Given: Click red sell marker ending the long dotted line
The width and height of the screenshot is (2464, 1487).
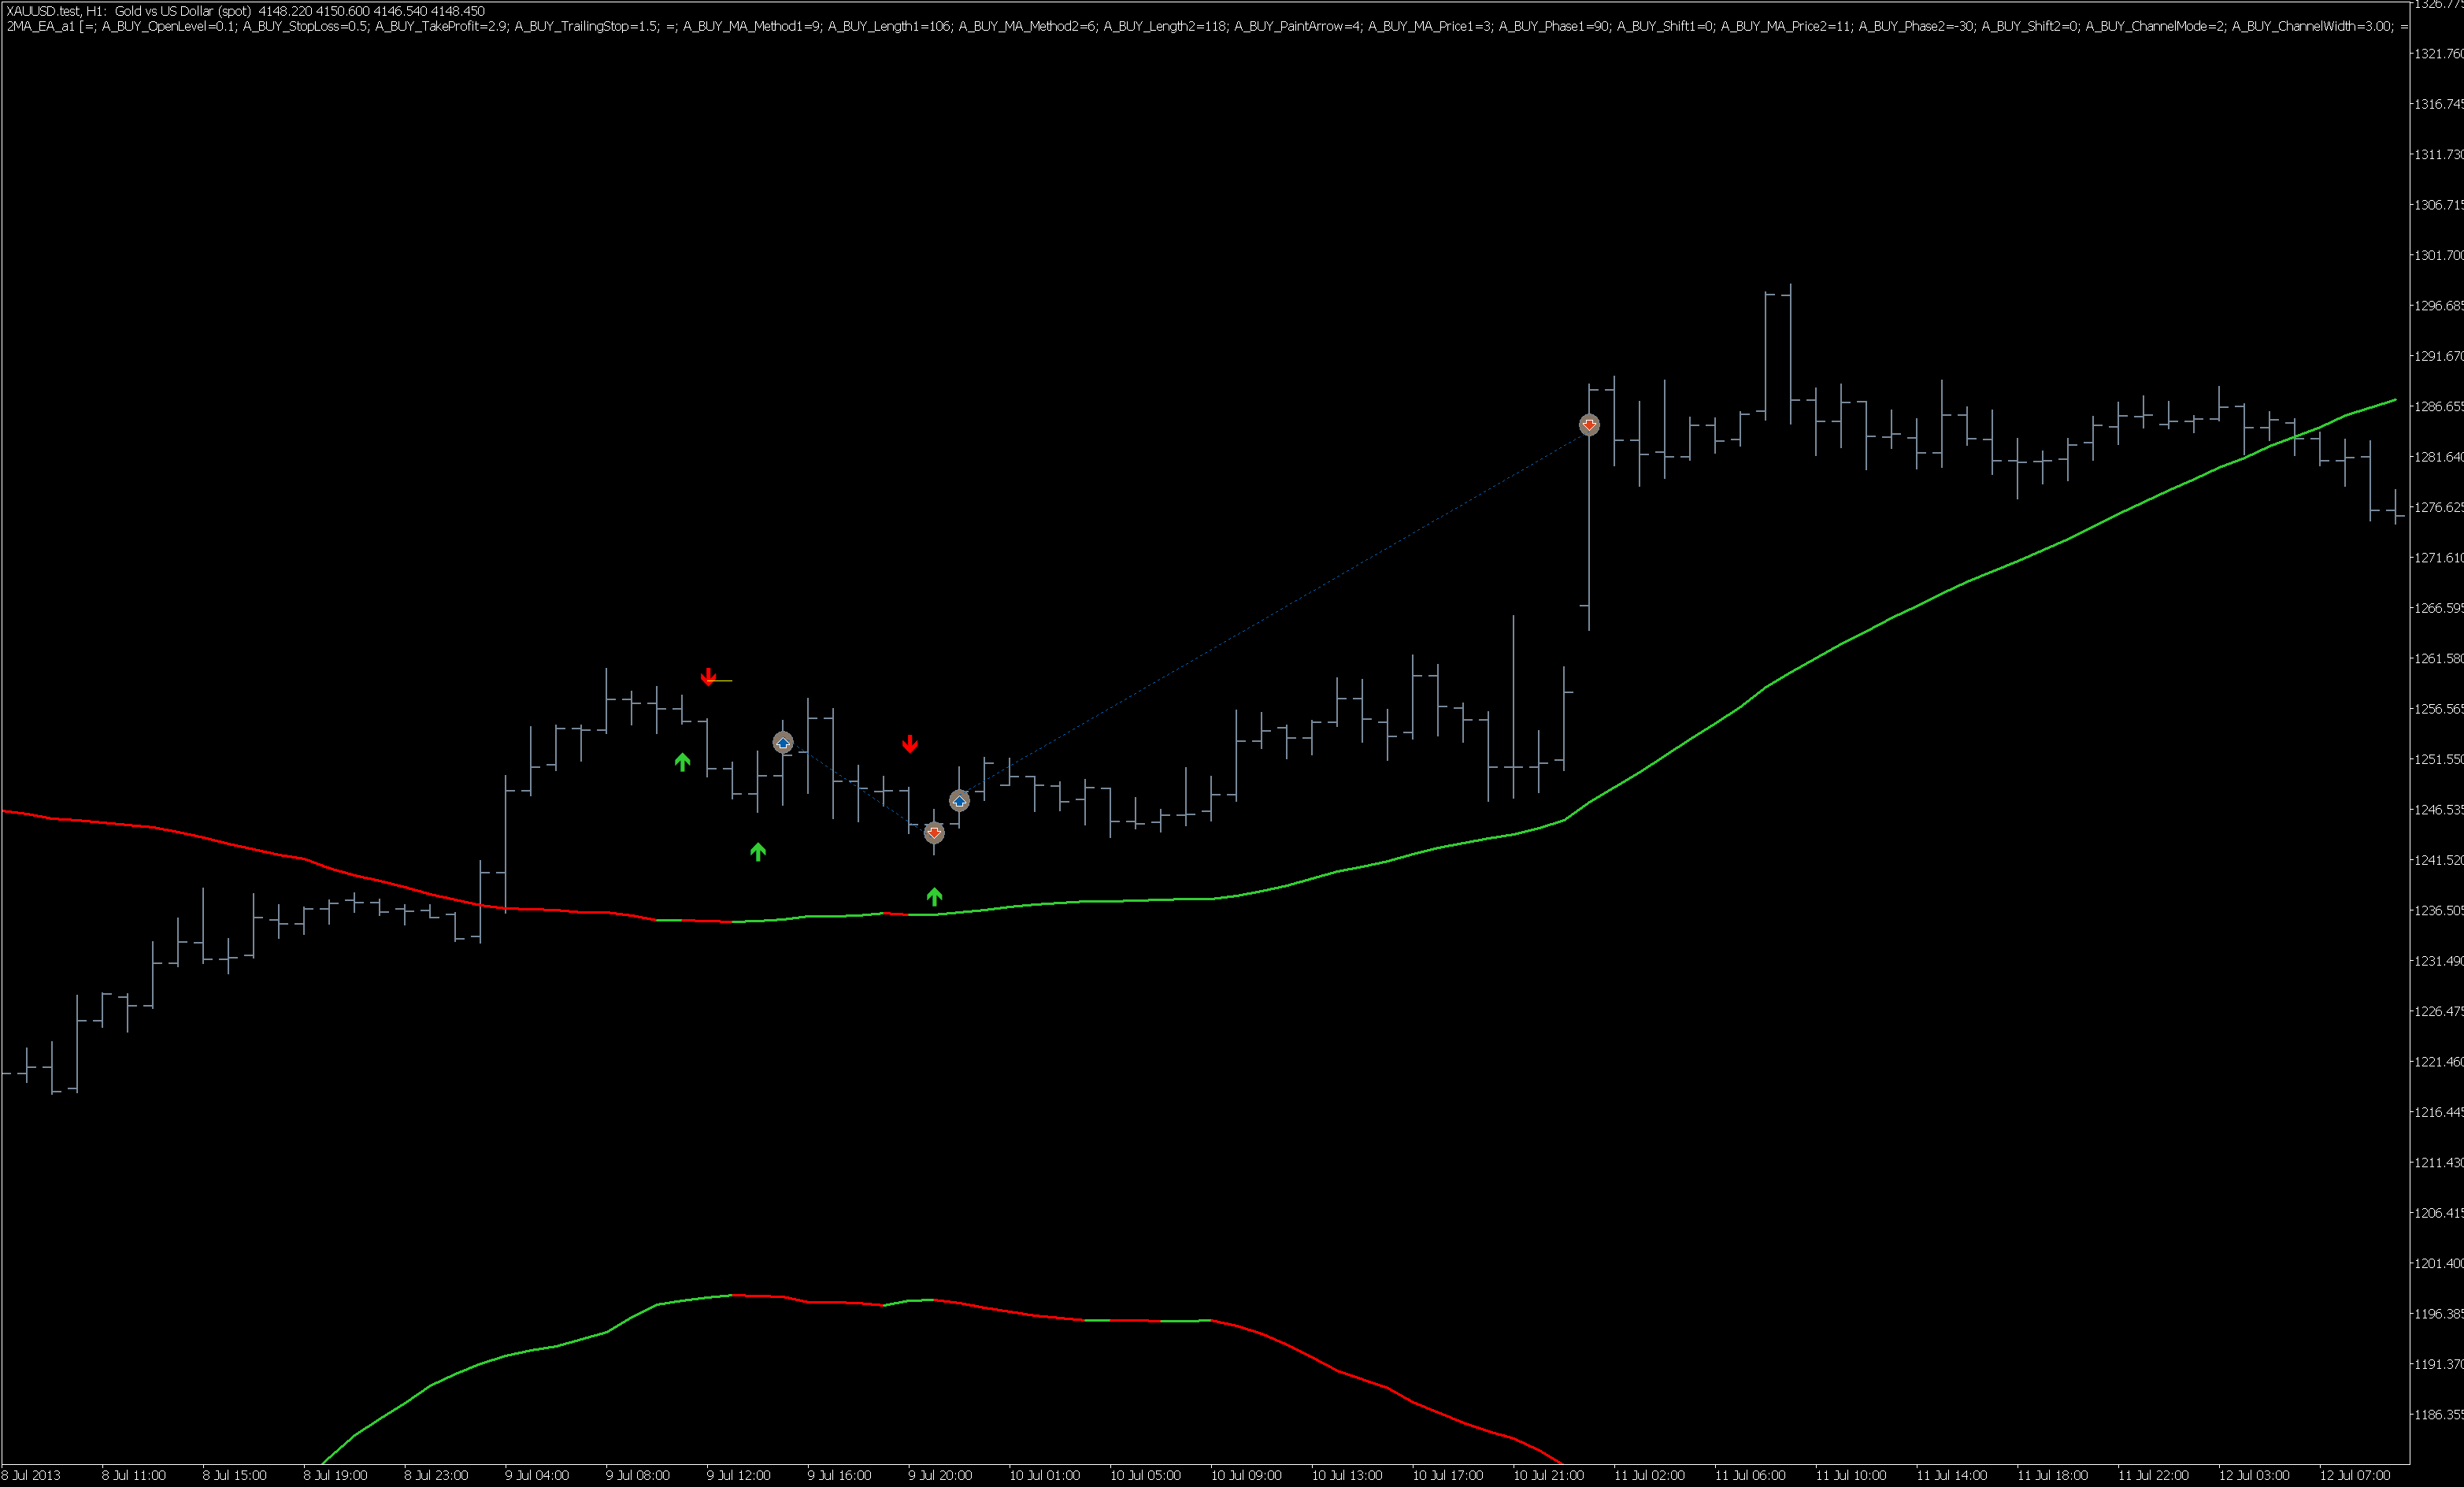Looking at the screenshot, I should pyautogui.click(x=1589, y=425).
